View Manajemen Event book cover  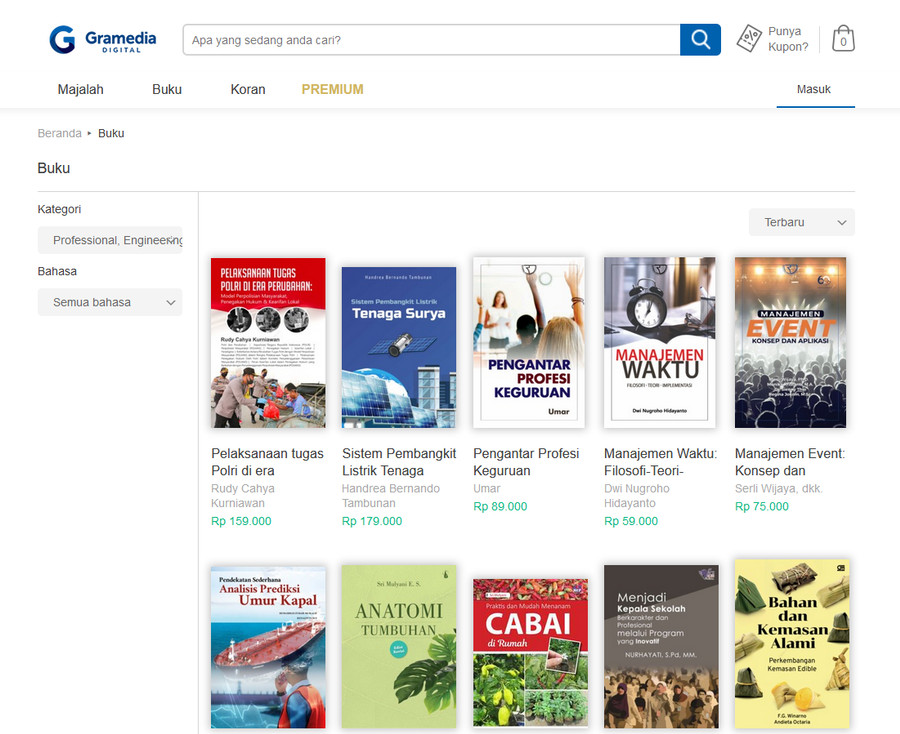[x=790, y=342]
